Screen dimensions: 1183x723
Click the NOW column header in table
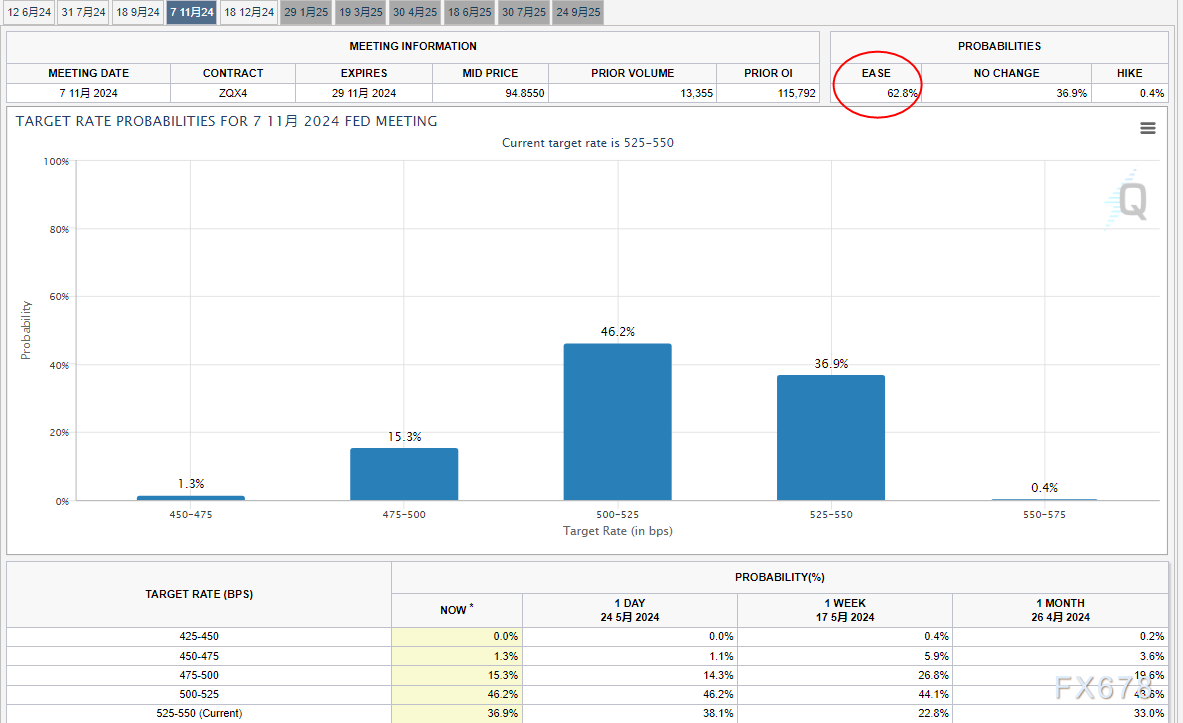[x=456, y=610]
